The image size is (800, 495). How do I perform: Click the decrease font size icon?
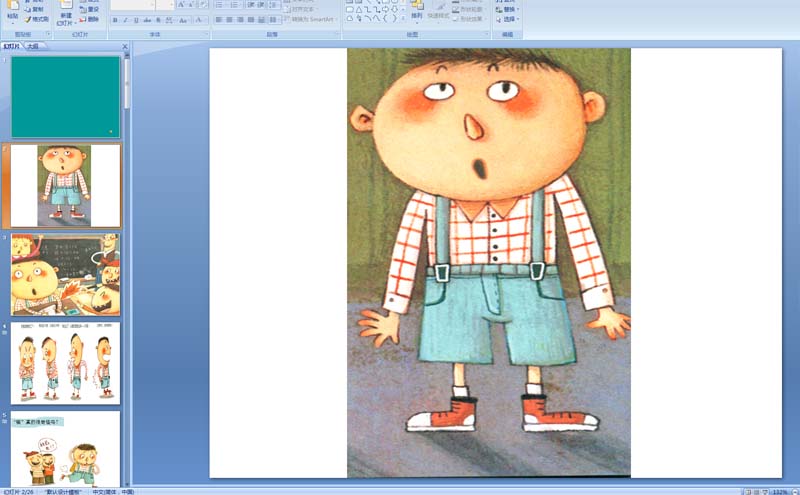pos(191,5)
